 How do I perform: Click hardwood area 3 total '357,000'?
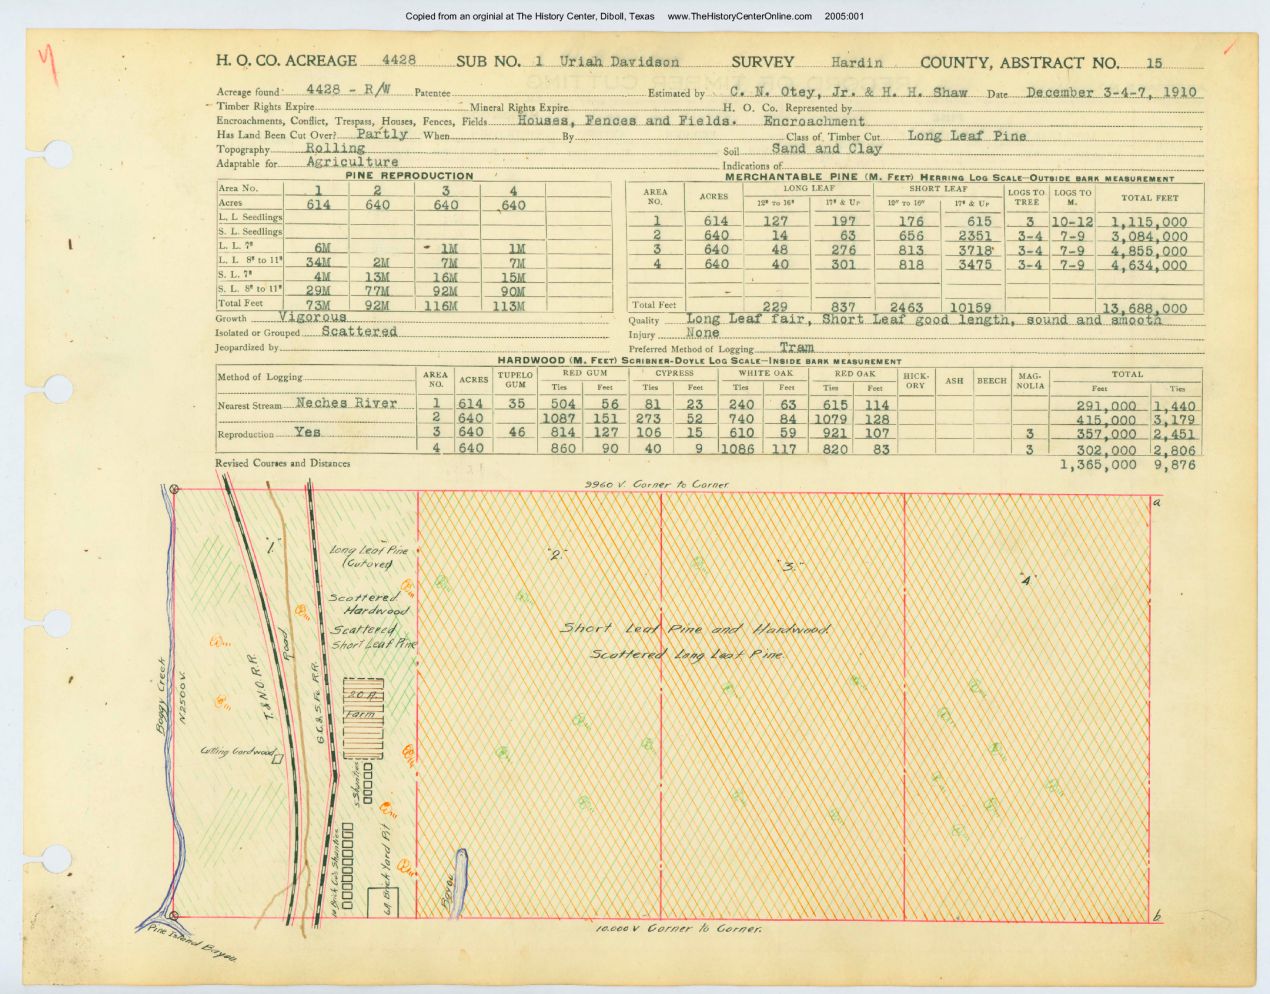[x=1106, y=435]
